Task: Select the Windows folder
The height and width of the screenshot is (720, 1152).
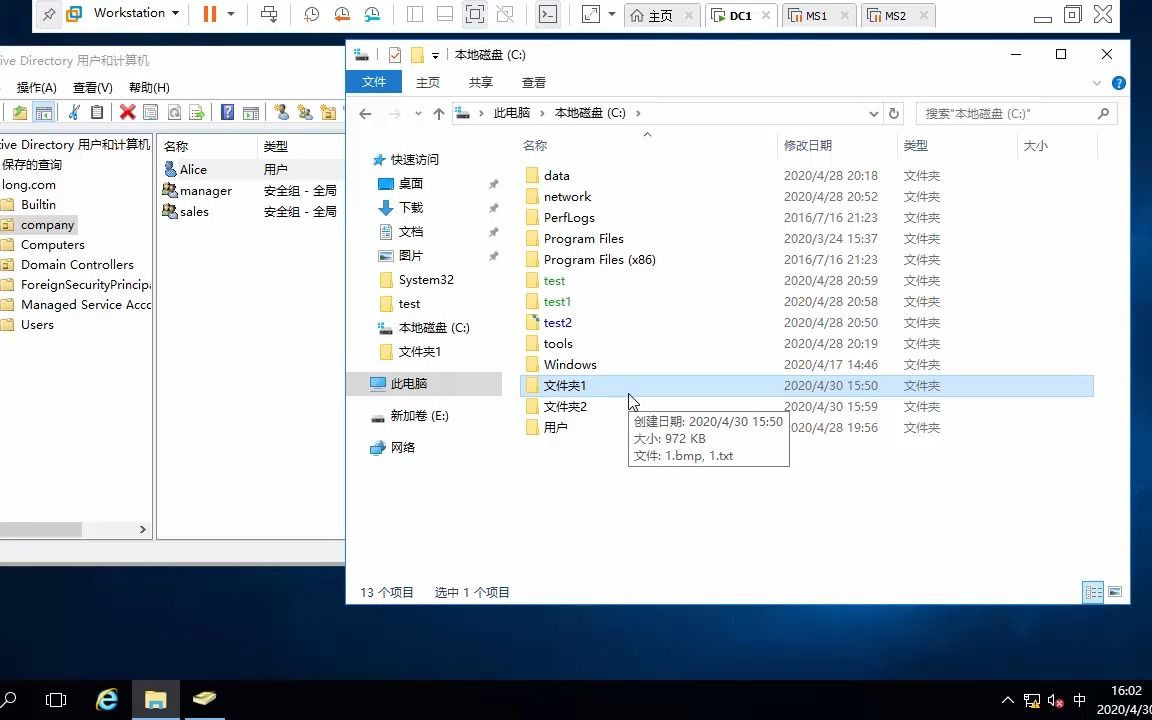Action: pyautogui.click(x=569, y=364)
